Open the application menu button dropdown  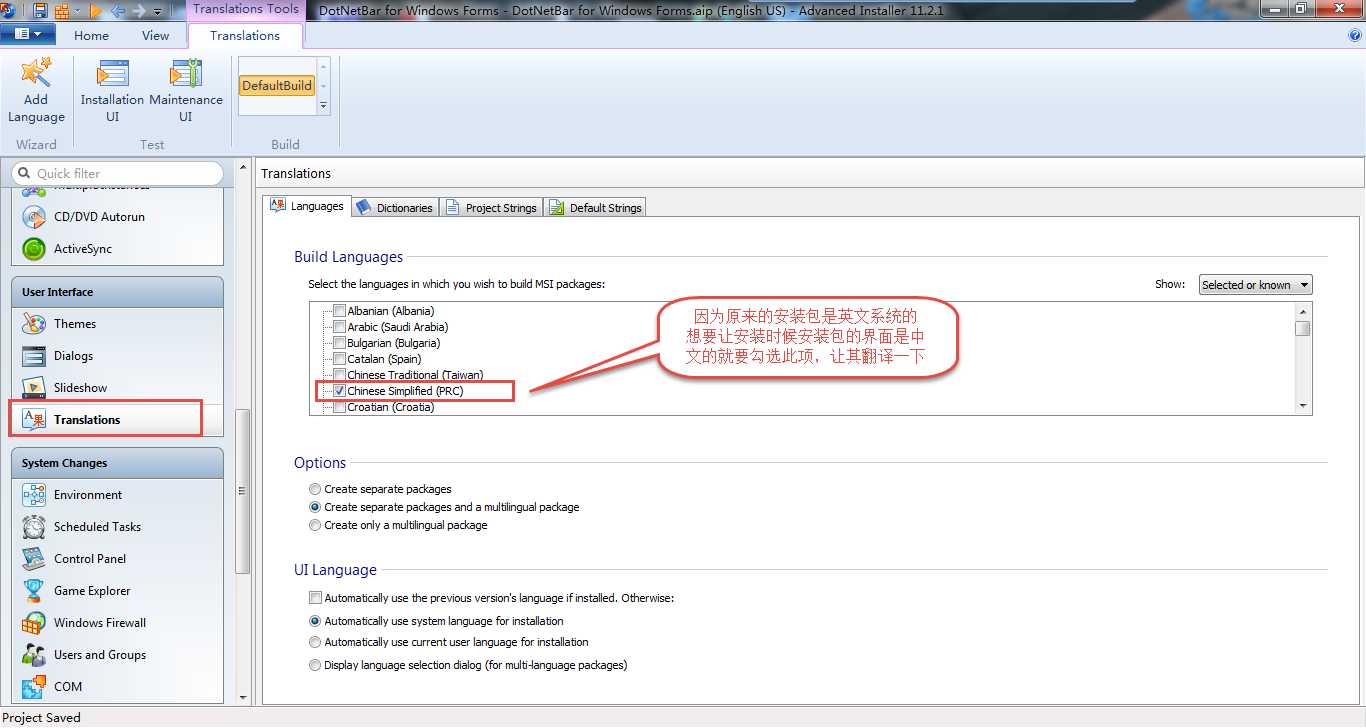[x=28, y=35]
